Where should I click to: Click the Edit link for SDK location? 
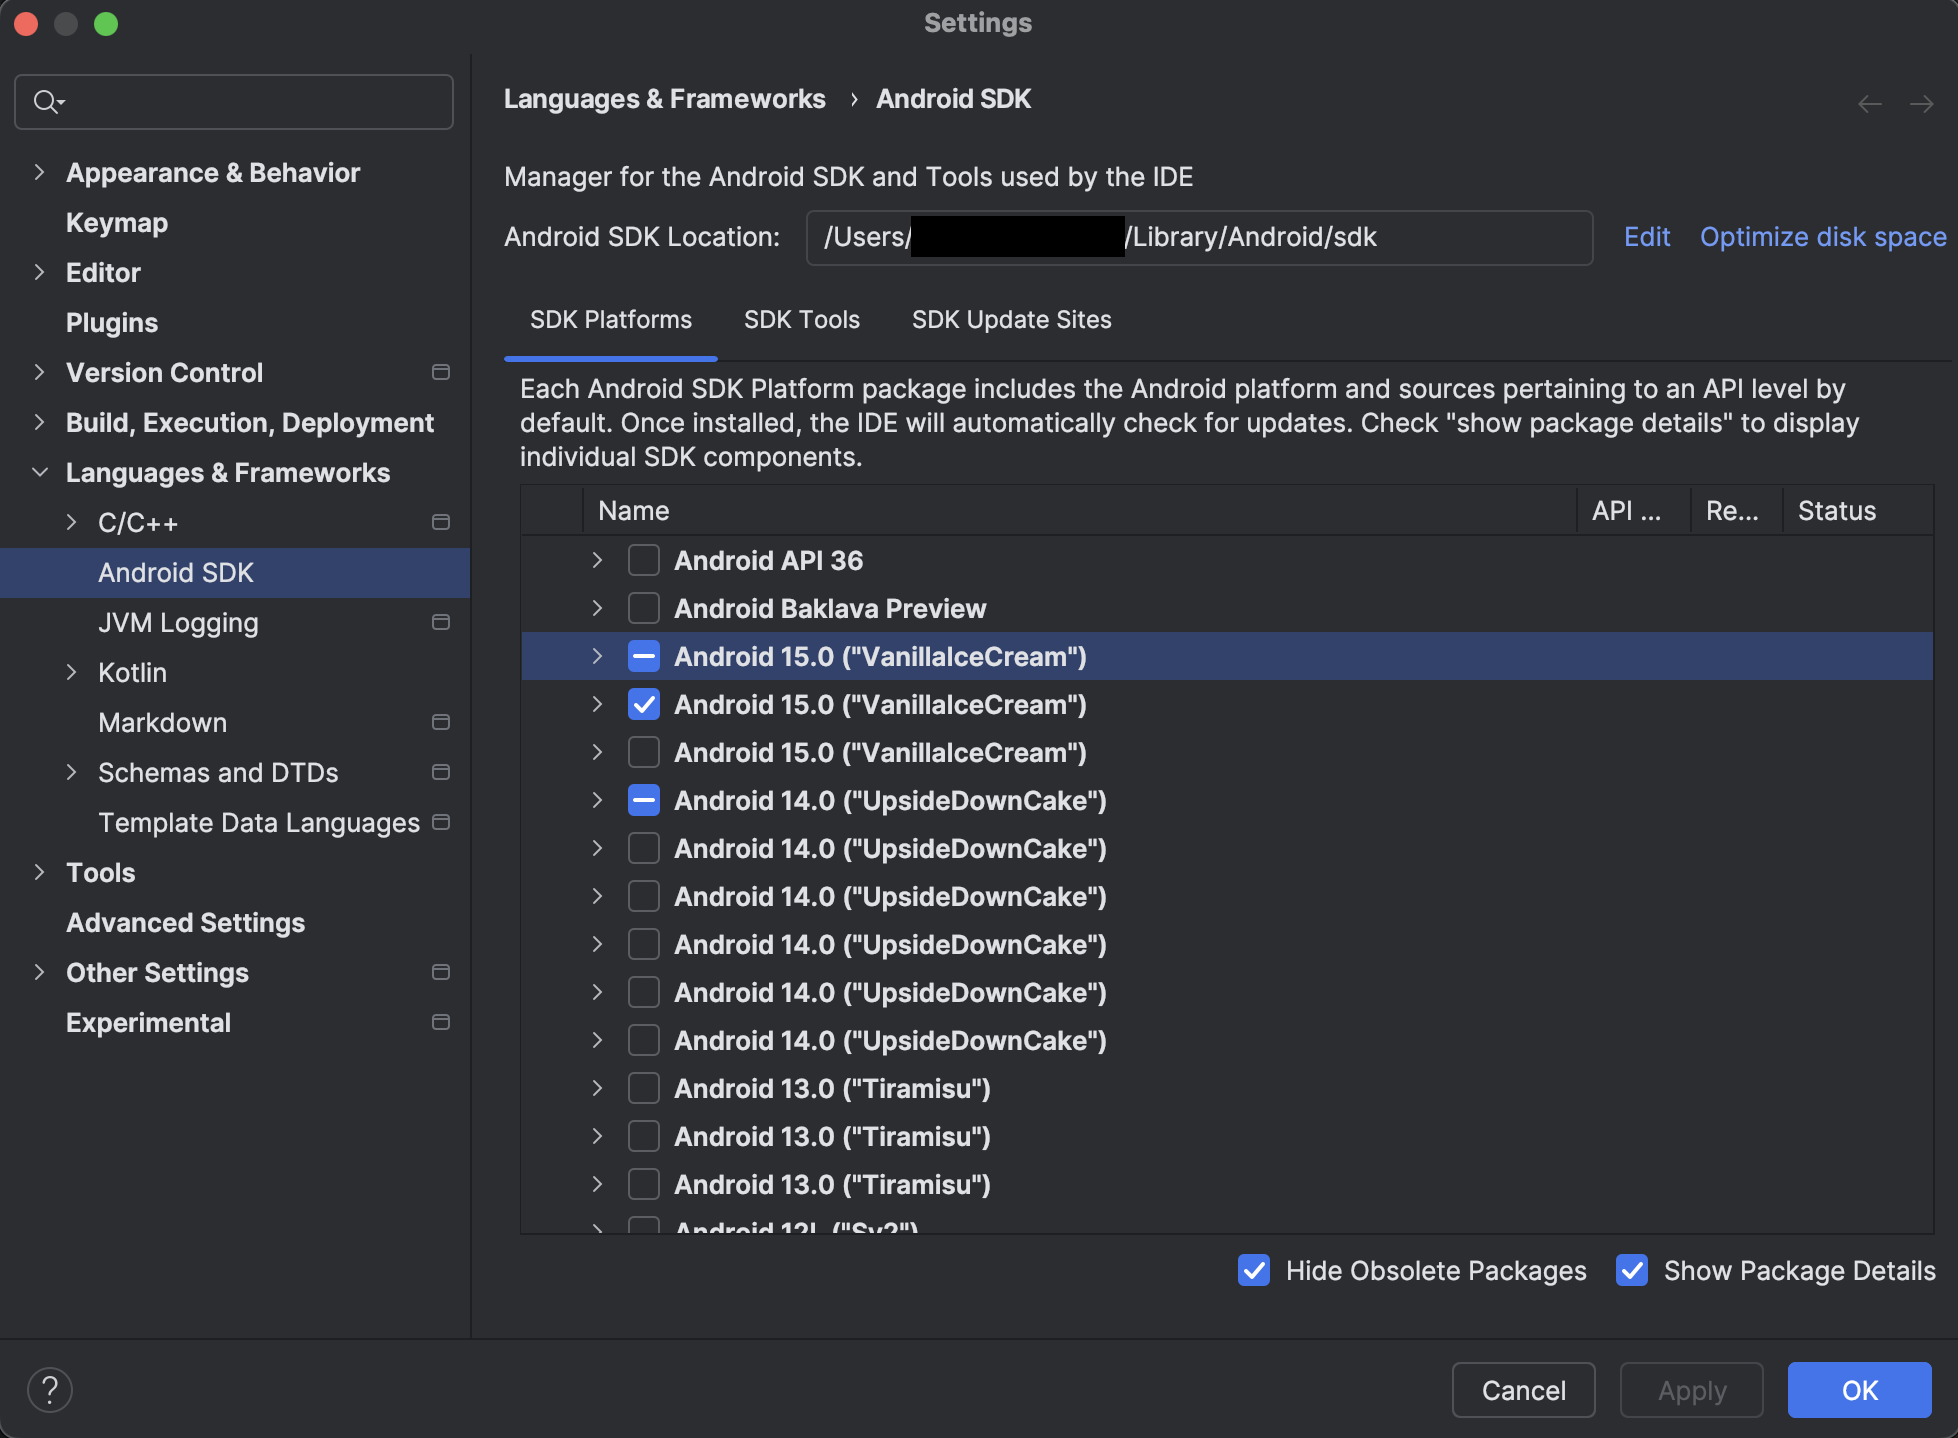[x=1647, y=237]
